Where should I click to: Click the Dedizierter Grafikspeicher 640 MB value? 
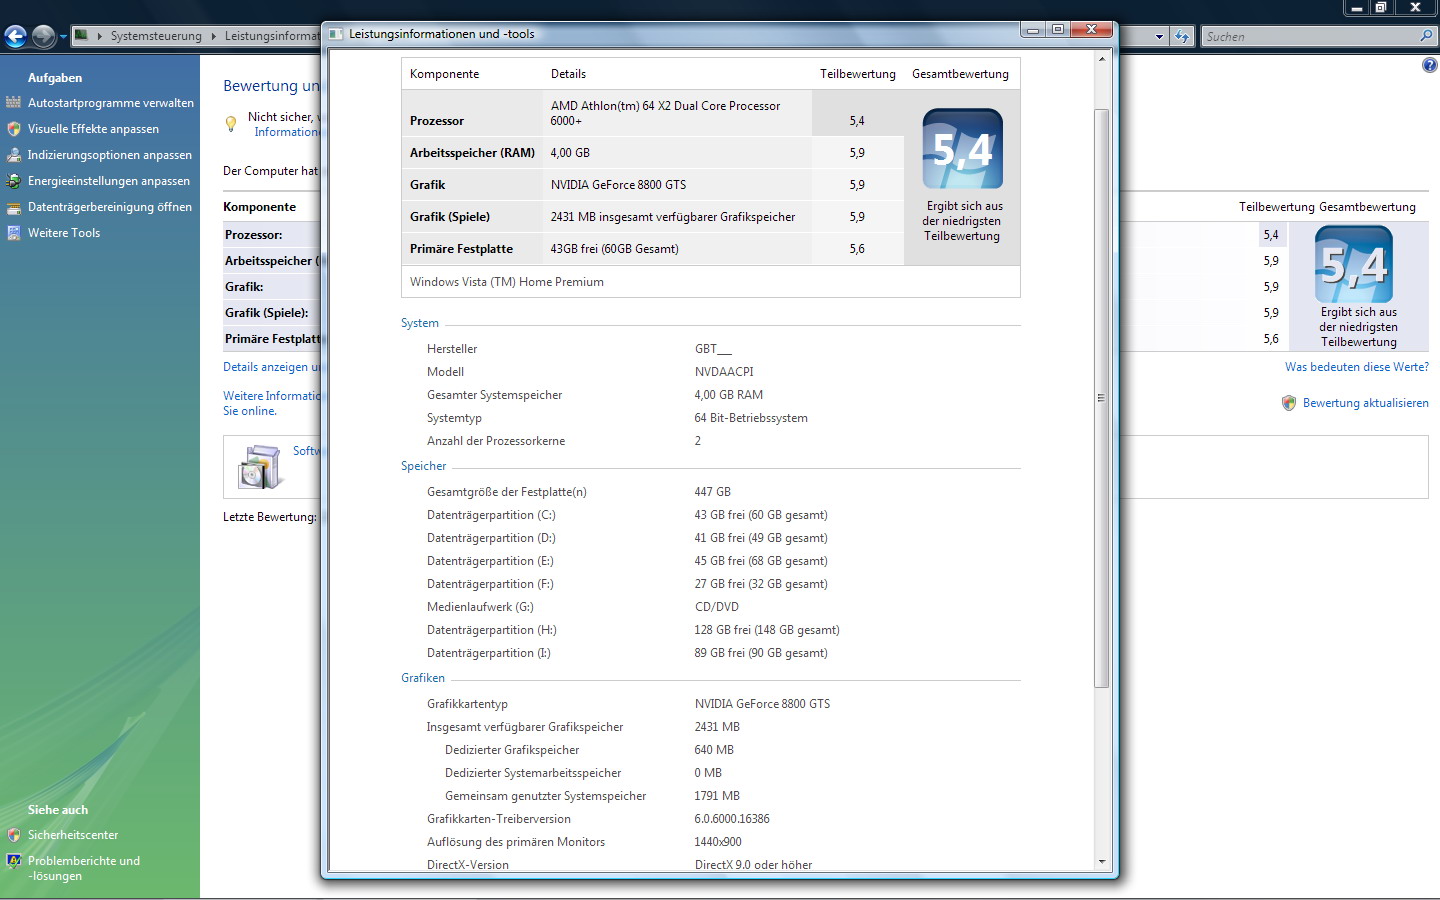(714, 750)
